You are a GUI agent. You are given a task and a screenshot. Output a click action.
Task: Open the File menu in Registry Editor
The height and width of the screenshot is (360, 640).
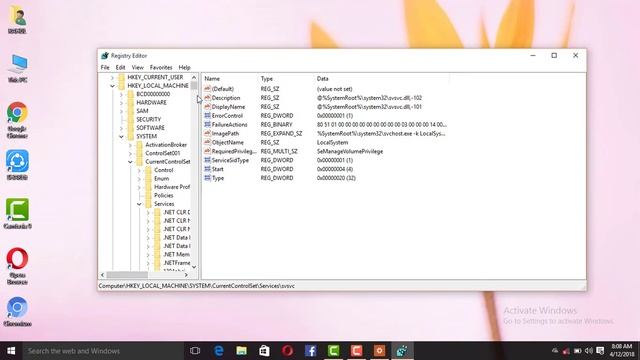(x=105, y=67)
